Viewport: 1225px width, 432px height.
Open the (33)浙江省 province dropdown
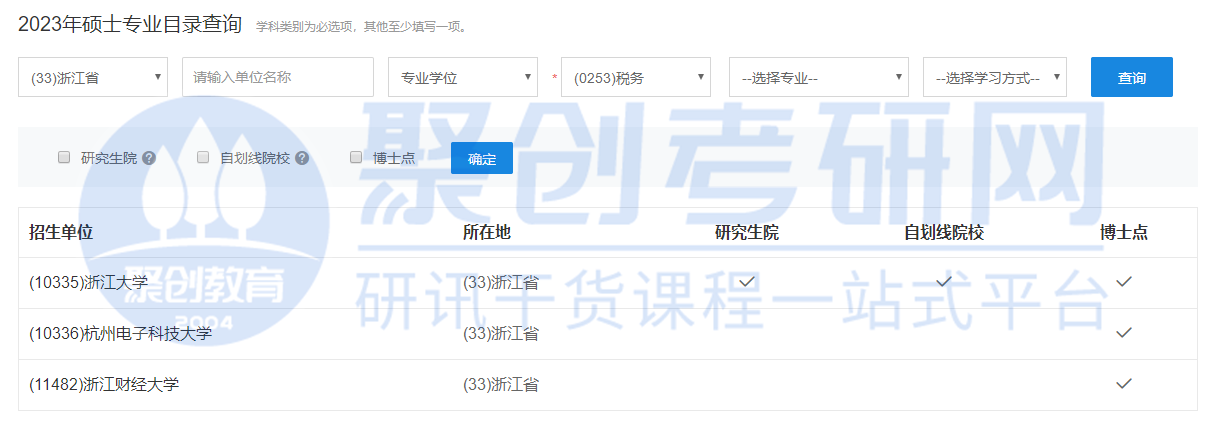tap(93, 77)
